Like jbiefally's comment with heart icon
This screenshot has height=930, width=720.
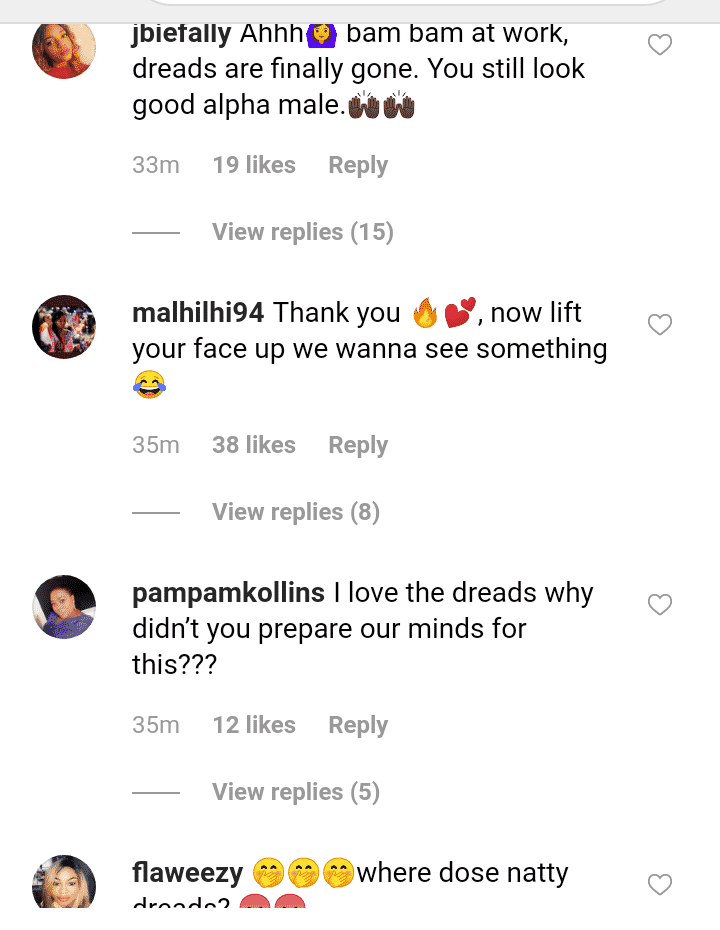(659, 45)
